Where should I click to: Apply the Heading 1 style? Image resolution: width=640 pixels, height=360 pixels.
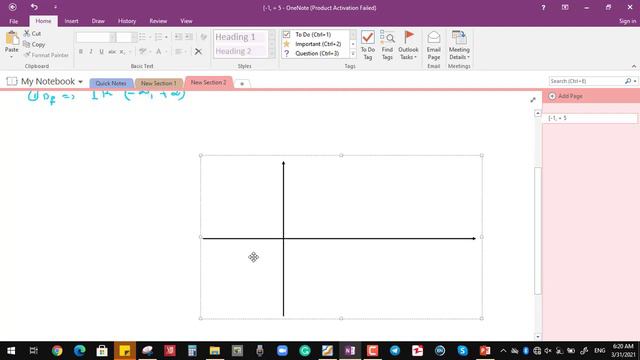(241, 37)
